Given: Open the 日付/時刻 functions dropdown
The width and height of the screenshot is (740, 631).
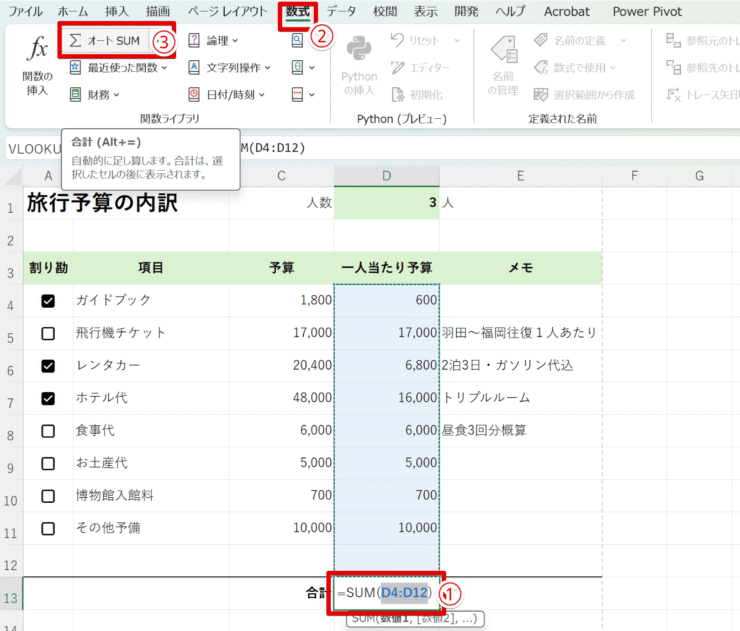Looking at the screenshot, I should click(227, 95).
